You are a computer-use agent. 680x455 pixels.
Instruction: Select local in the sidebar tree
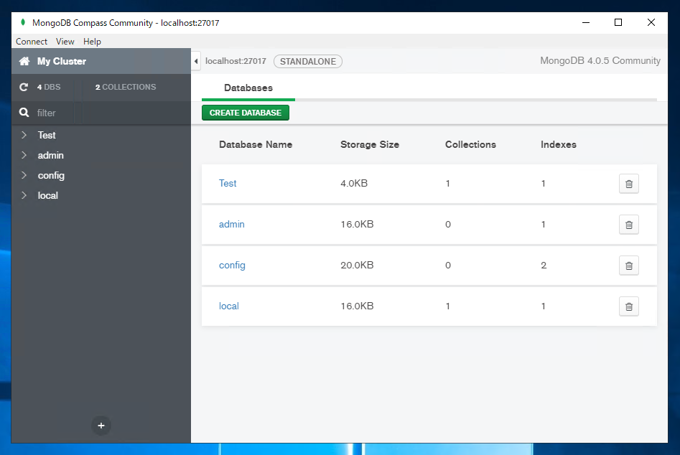coord(48,196)
